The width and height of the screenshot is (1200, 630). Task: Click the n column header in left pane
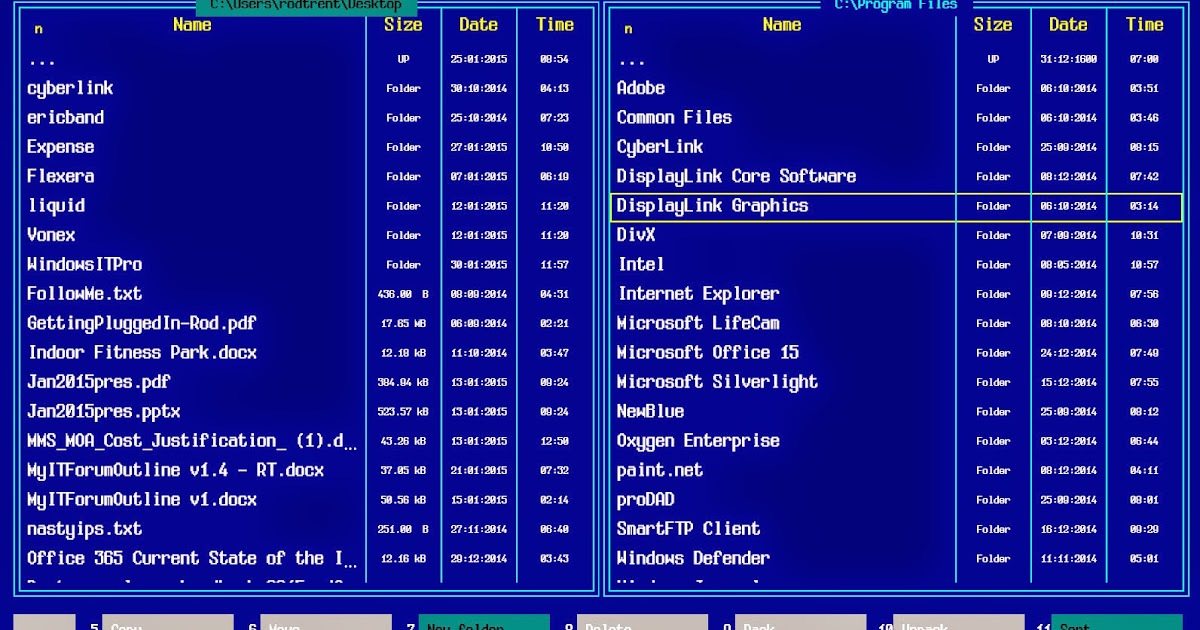point(38,29)
